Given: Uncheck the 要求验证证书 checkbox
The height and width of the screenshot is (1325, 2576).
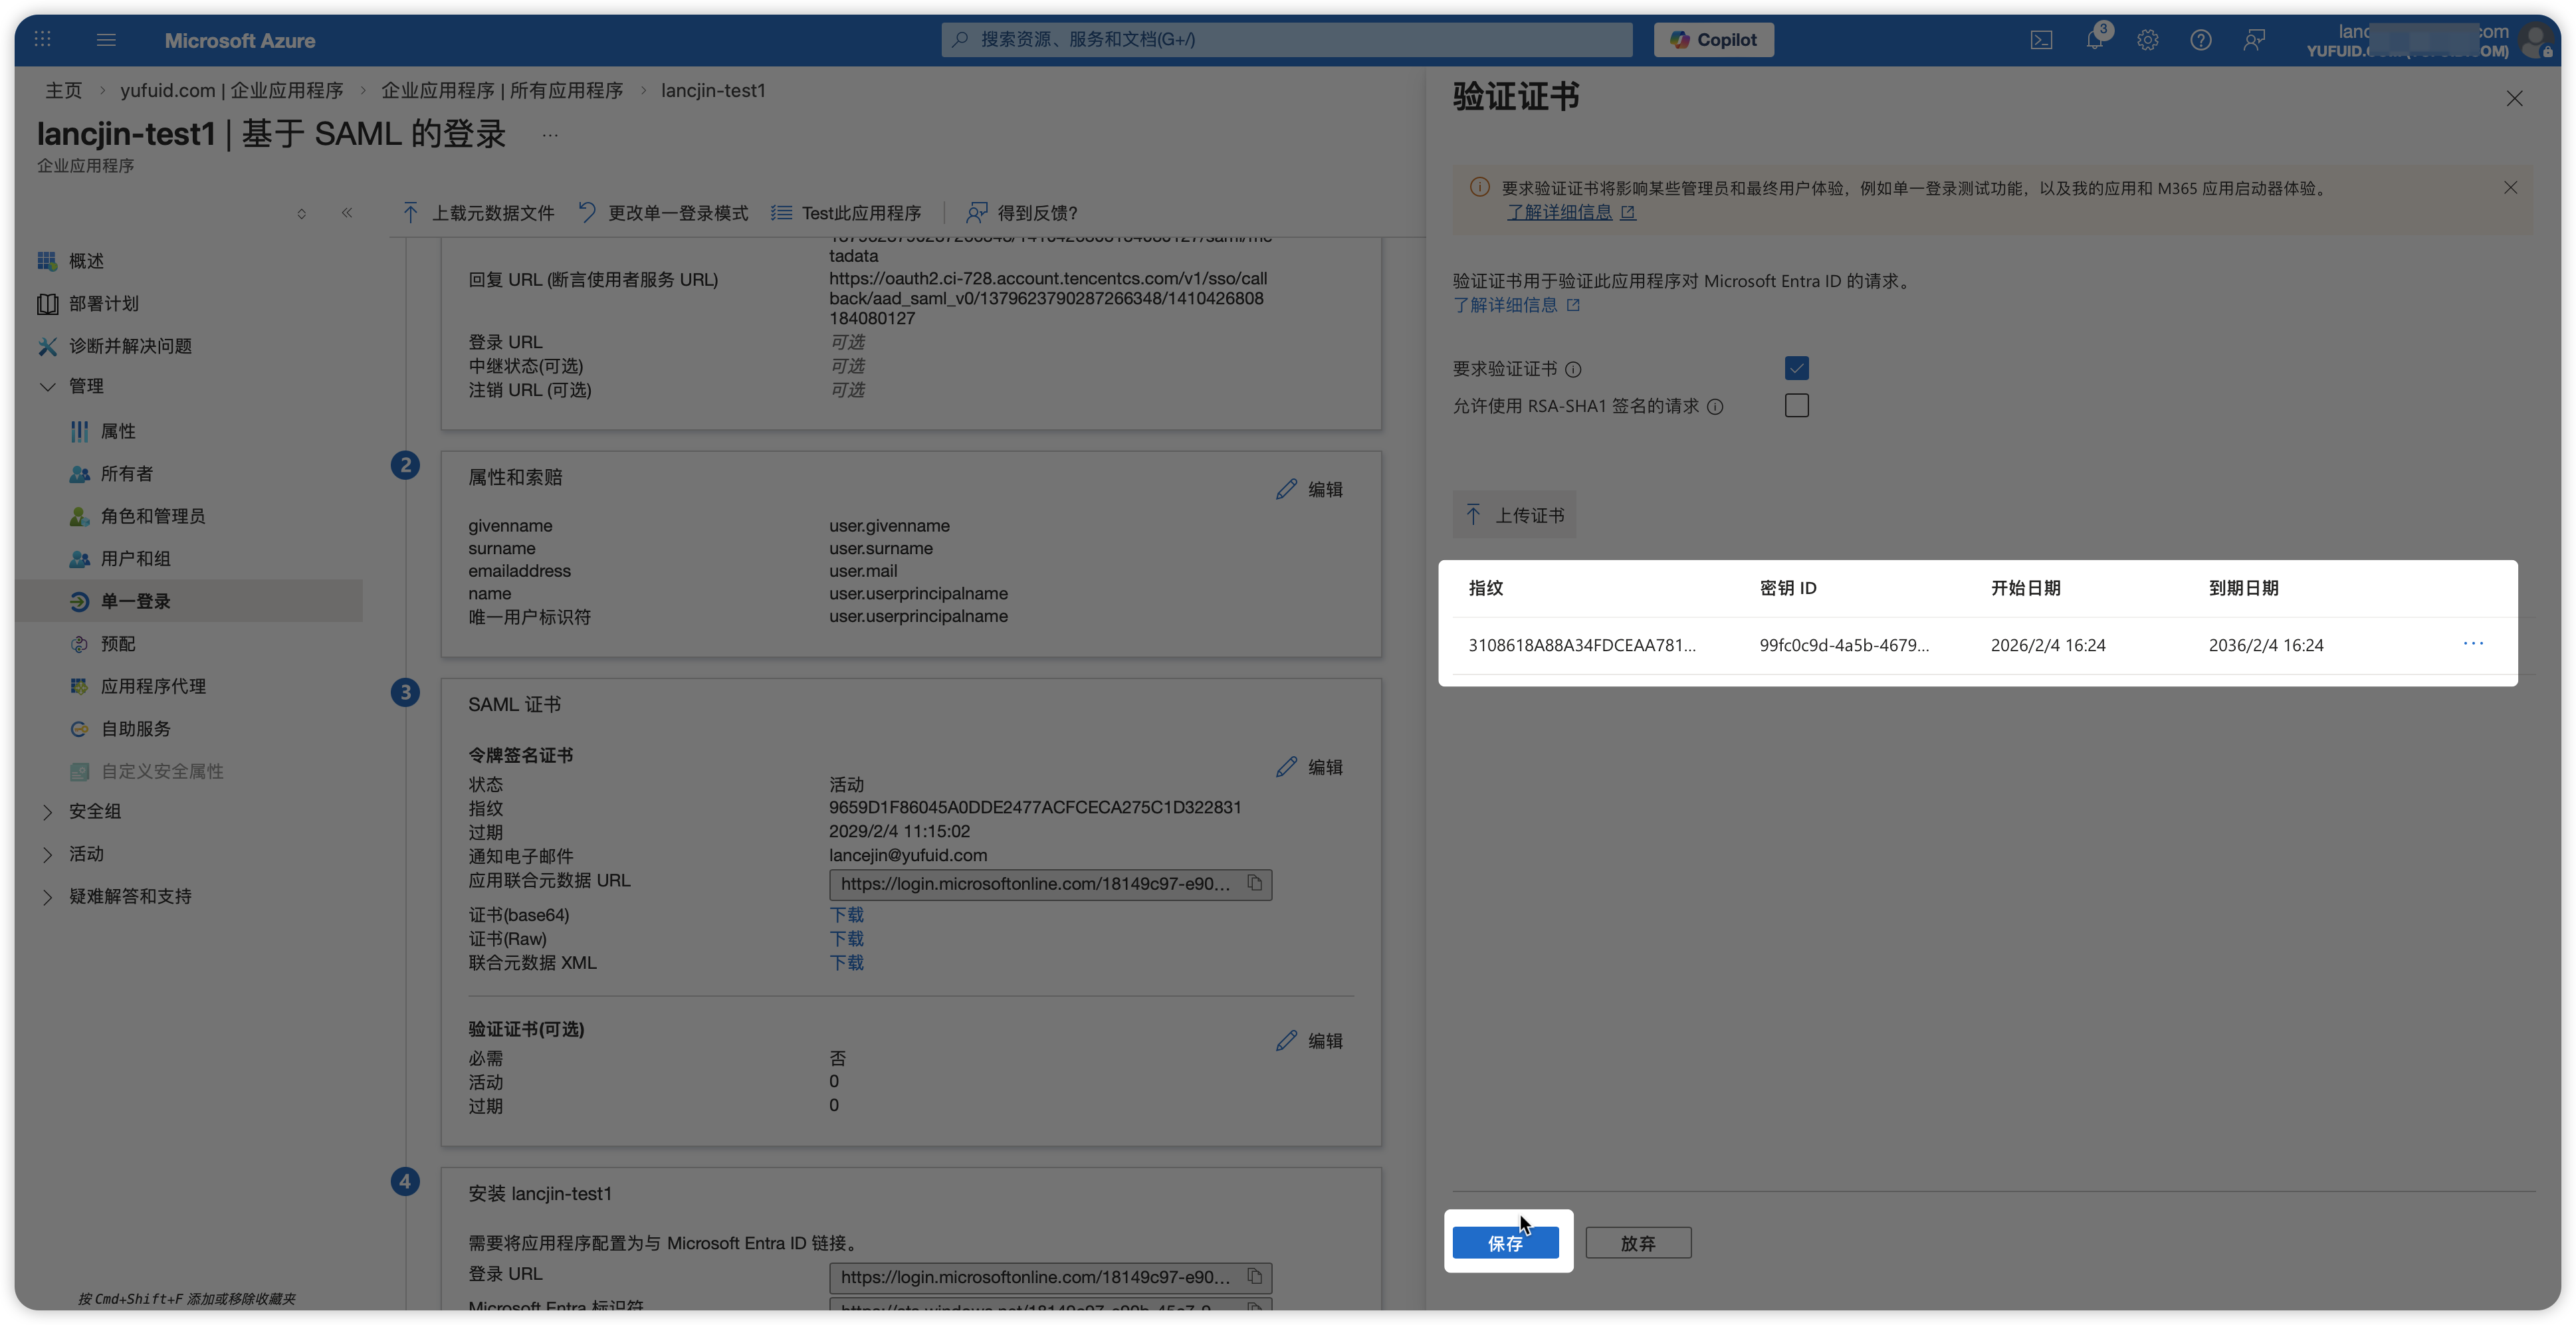Looking at the screenshot, I should [x=1796, y=368].
